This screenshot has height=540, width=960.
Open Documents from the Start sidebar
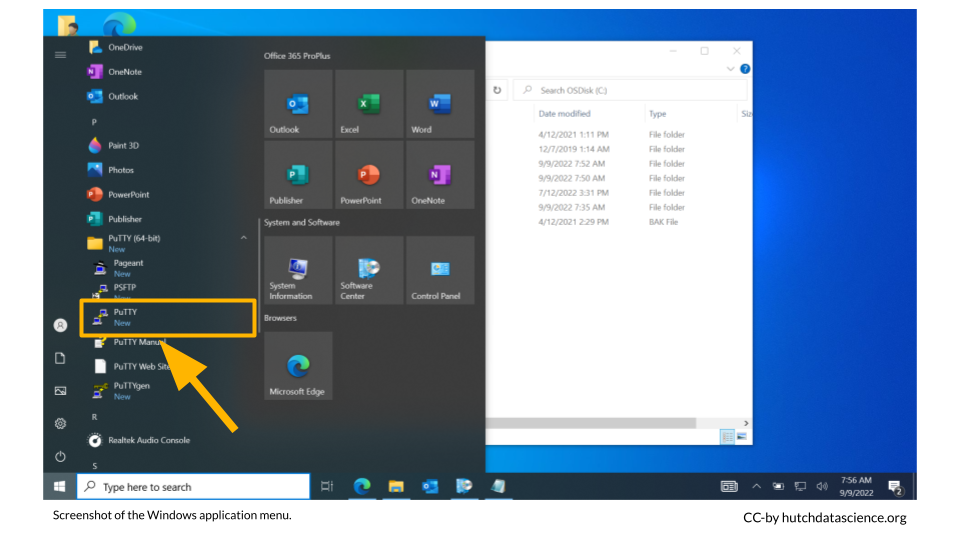click(x=60, y=358)
